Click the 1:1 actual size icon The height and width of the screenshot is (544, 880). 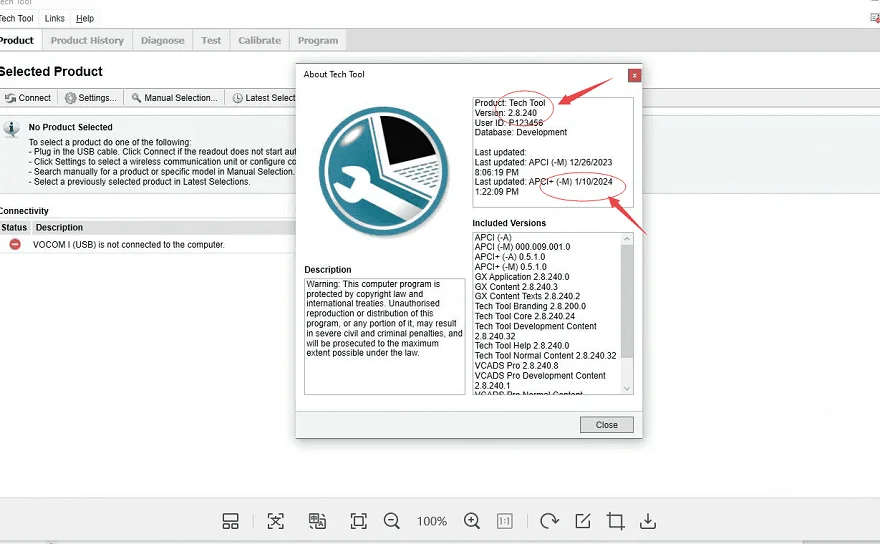click(505, 522)
